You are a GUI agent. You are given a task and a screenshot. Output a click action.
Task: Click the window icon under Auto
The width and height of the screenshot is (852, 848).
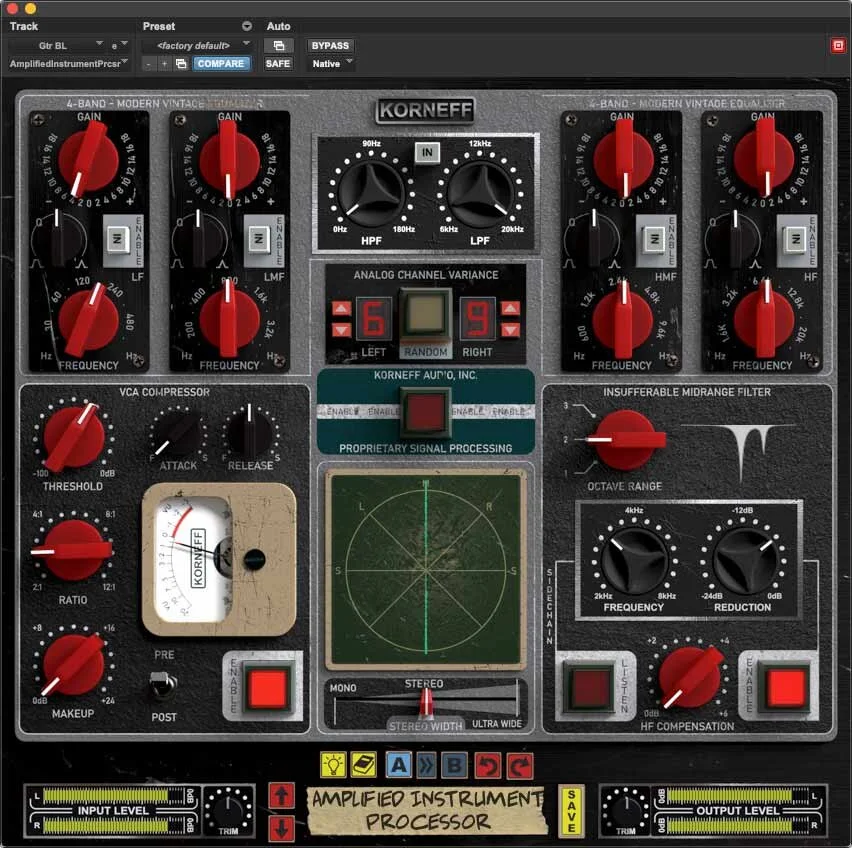279,46
